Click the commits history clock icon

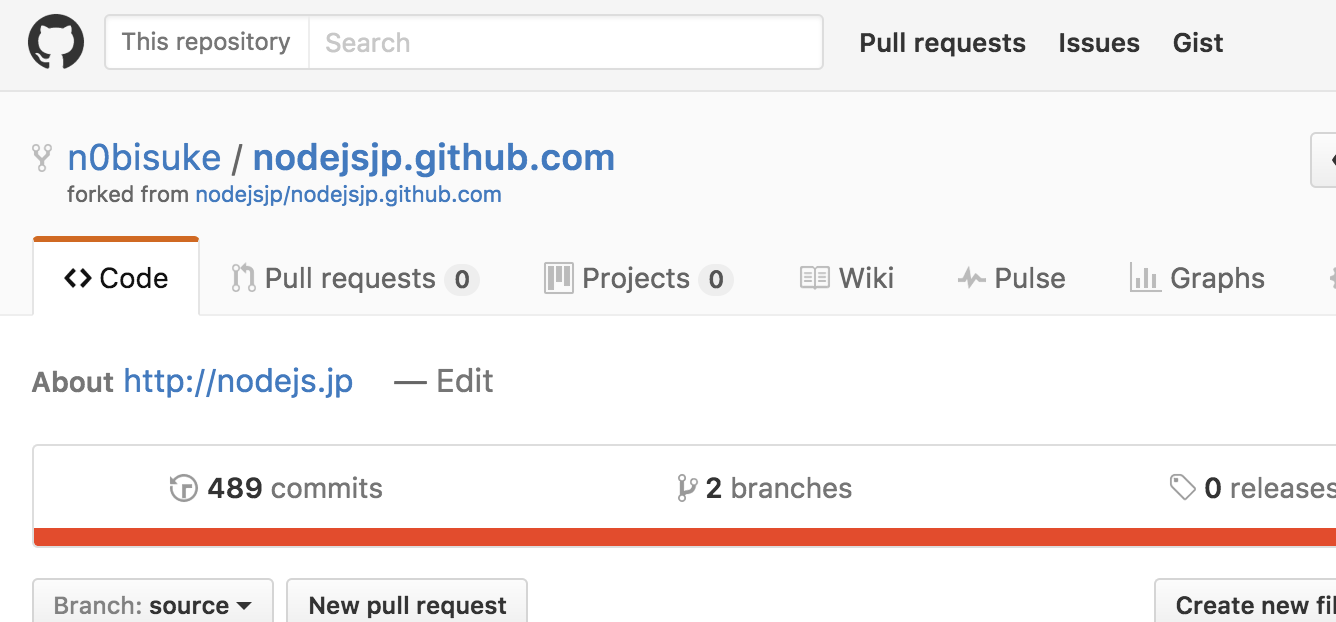(x=184, y=488)
